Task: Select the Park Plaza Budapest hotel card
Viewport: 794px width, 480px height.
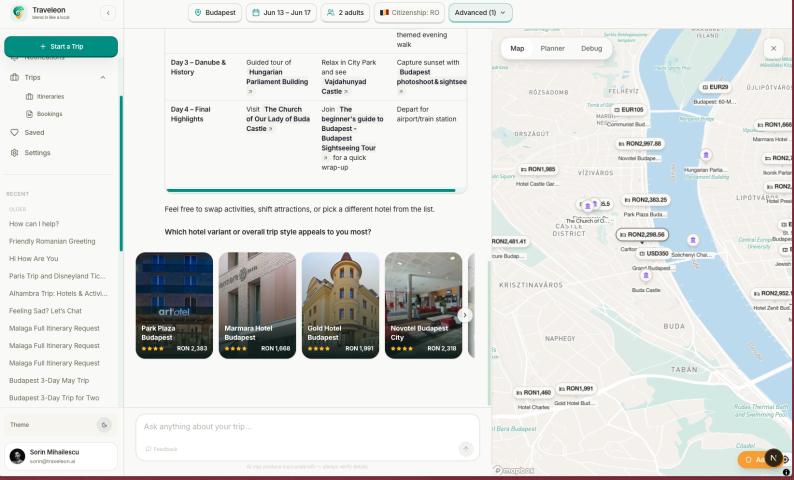Action: [174, 305]
